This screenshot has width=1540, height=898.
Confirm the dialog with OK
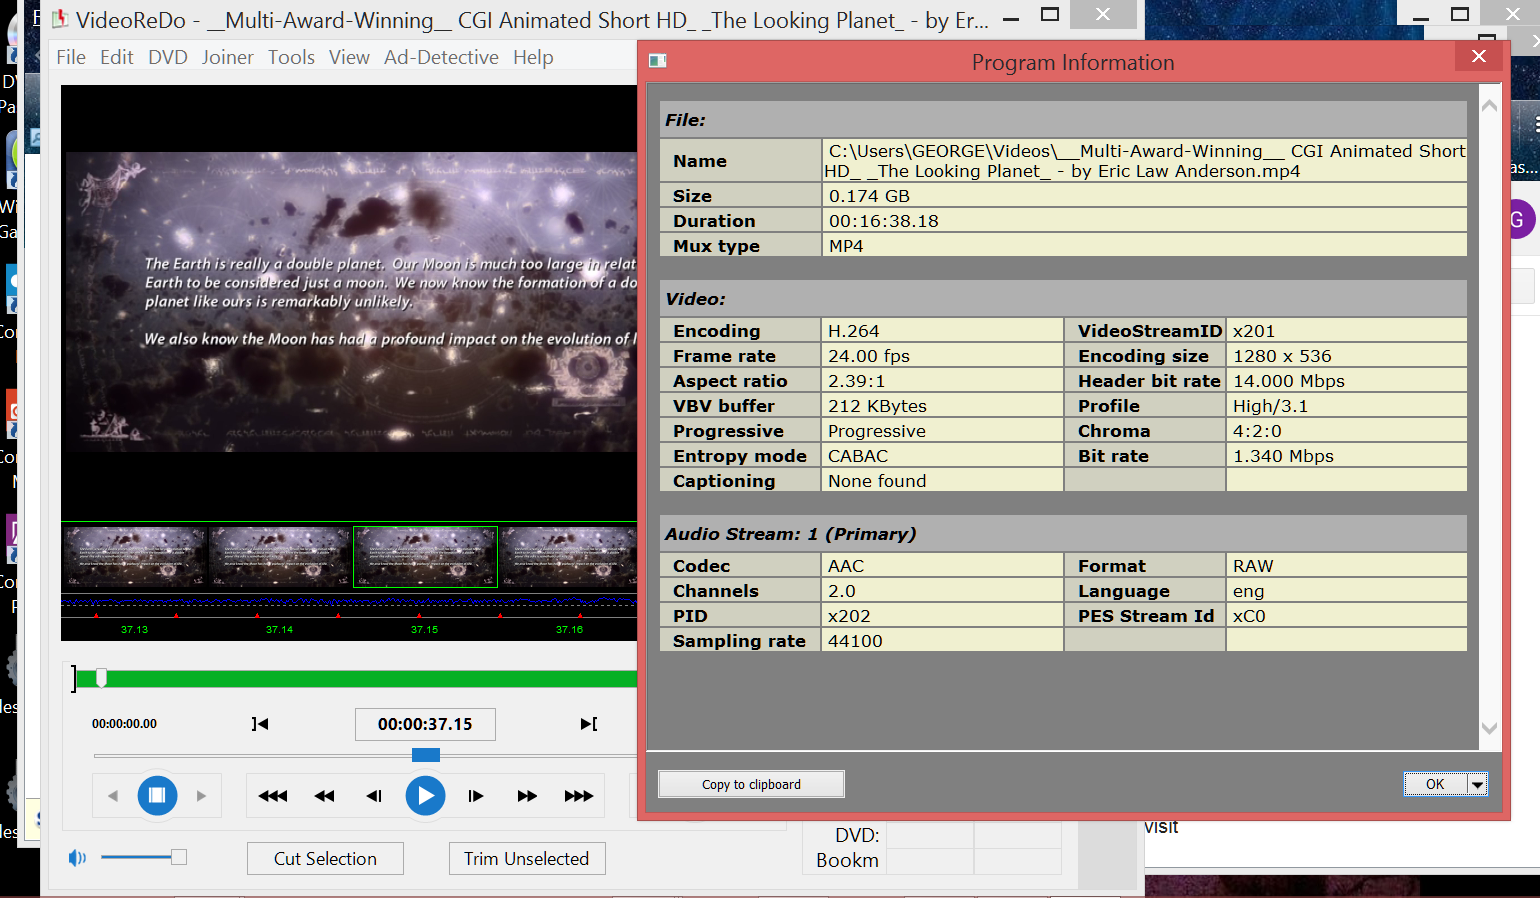pyautogui.click(x=1435, y=784)
